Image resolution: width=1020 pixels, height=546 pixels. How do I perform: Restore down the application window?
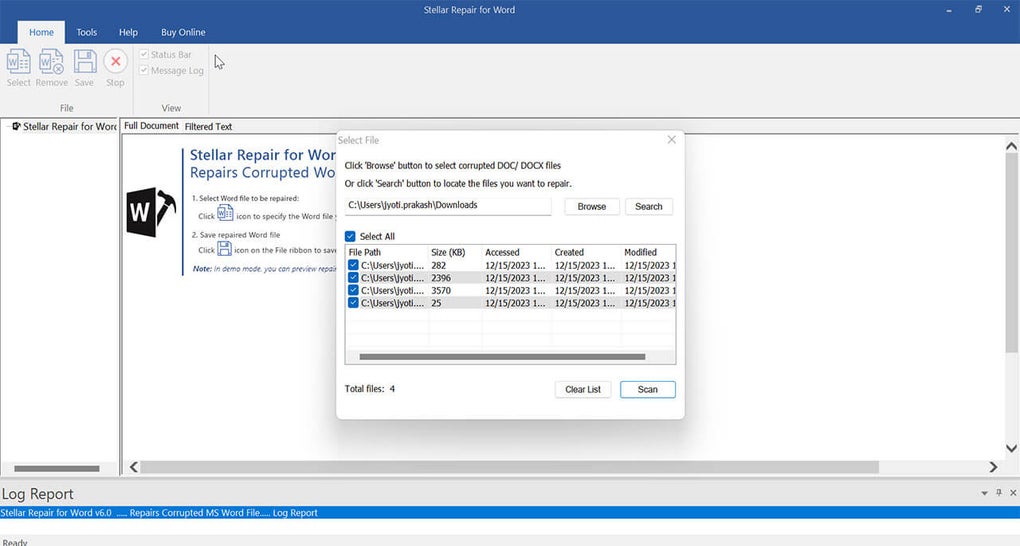[x=978, y=10]
